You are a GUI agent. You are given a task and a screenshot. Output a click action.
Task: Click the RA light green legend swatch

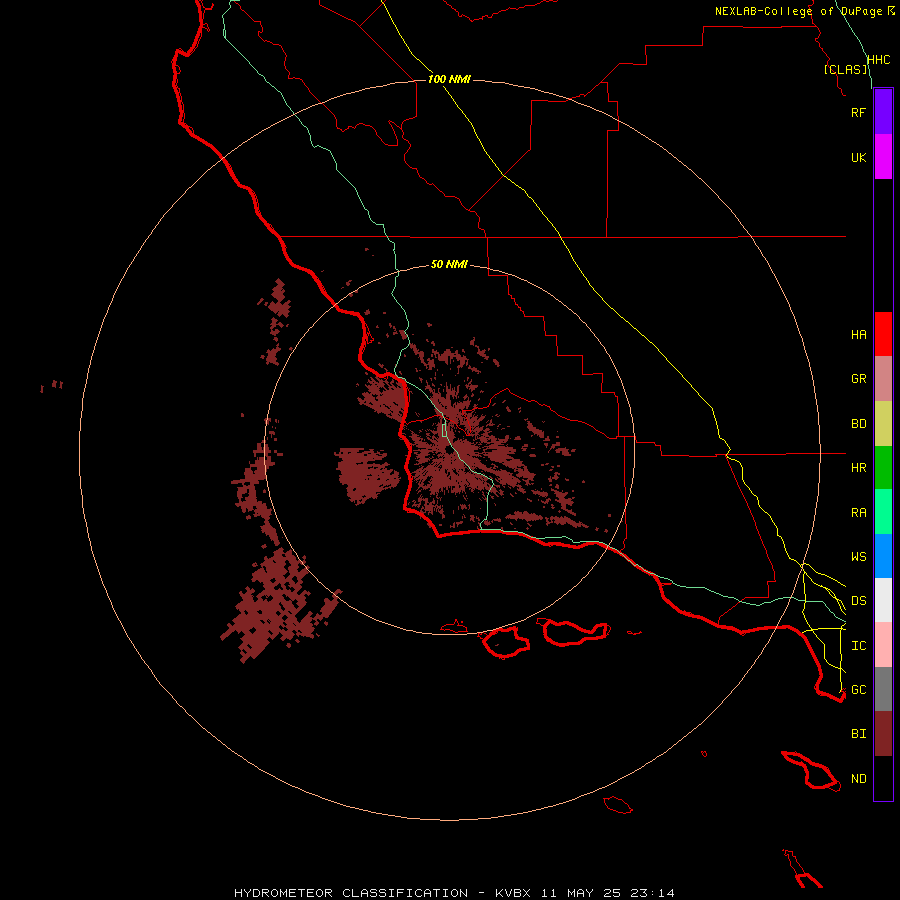[x=883, y=512]
